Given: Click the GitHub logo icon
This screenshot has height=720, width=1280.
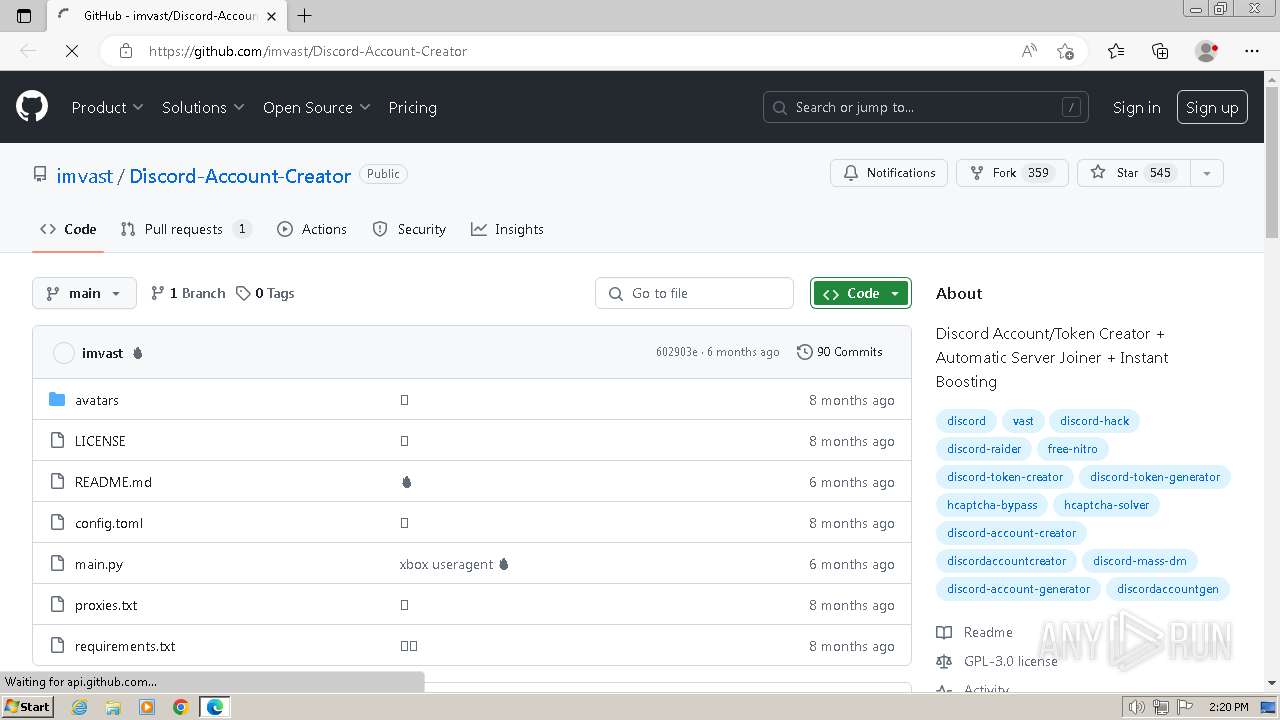Looking at the screenshot, I should pos(32,107).
